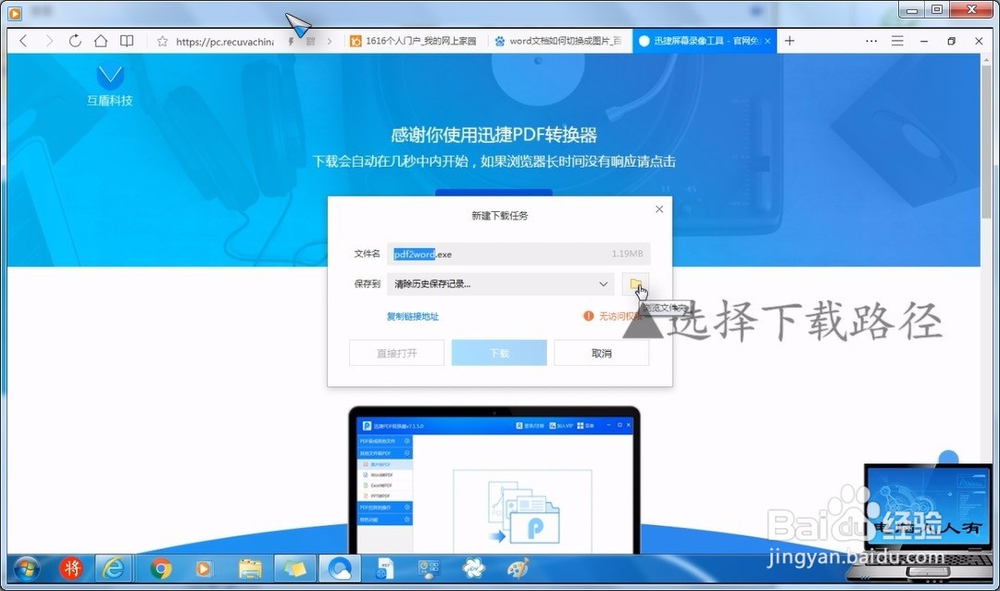
Task: Click the lightning speed mode icon
Action: pos(291,41)
